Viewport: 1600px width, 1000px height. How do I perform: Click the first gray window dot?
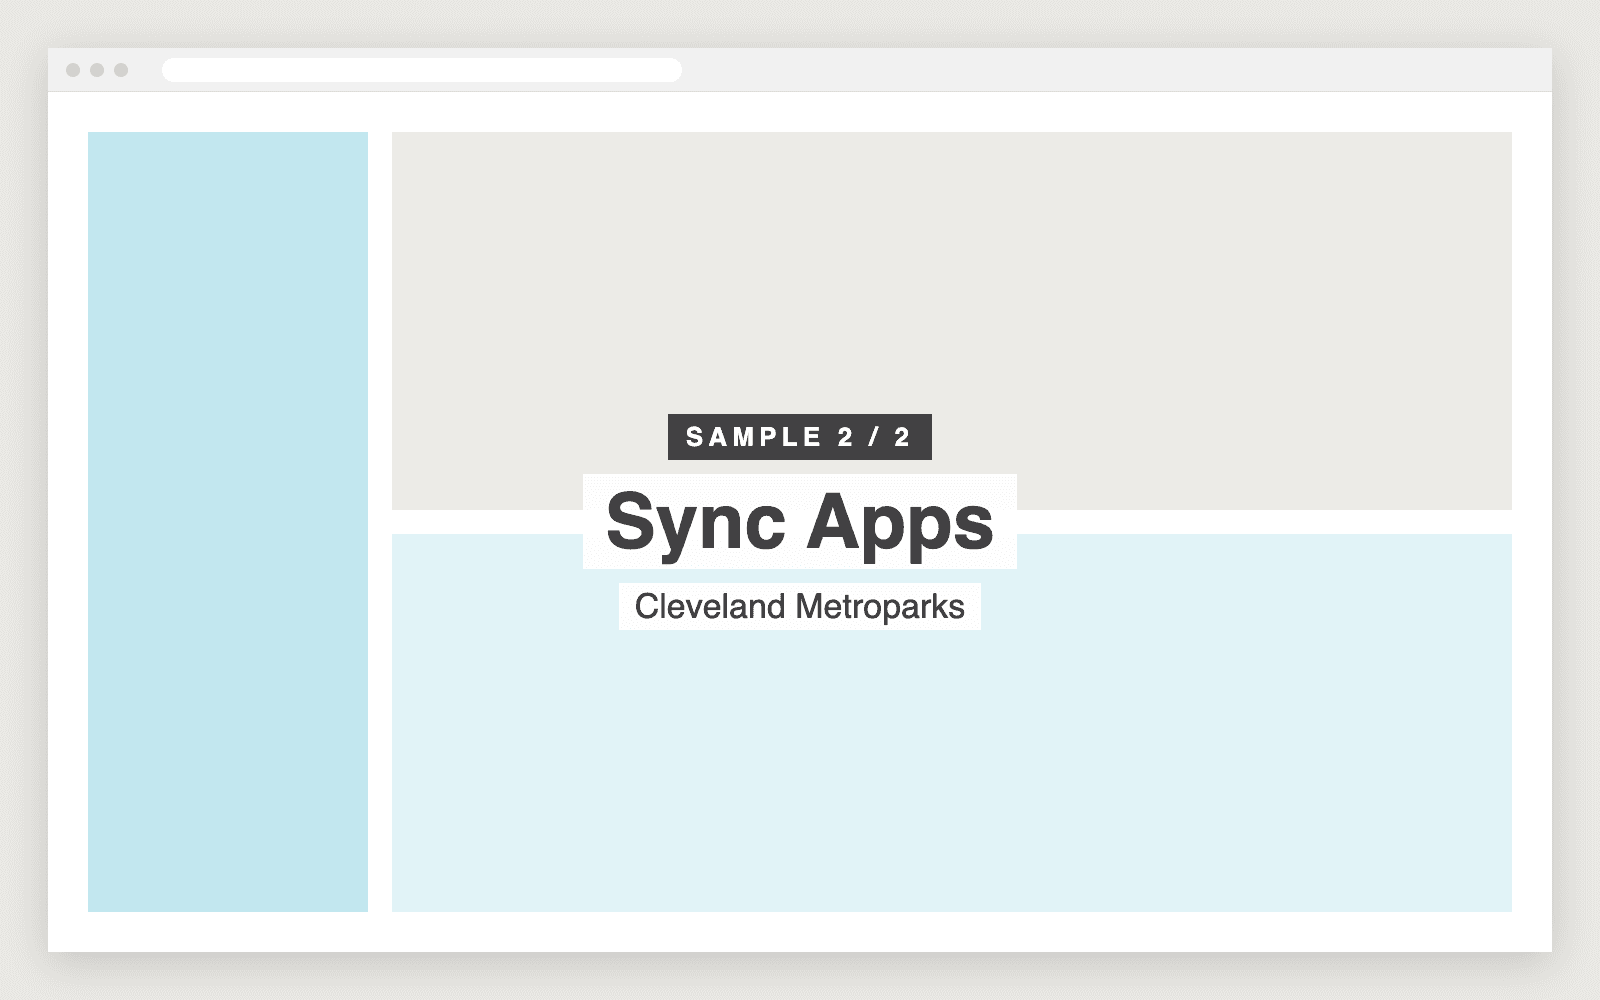click(x=73, y=70)
